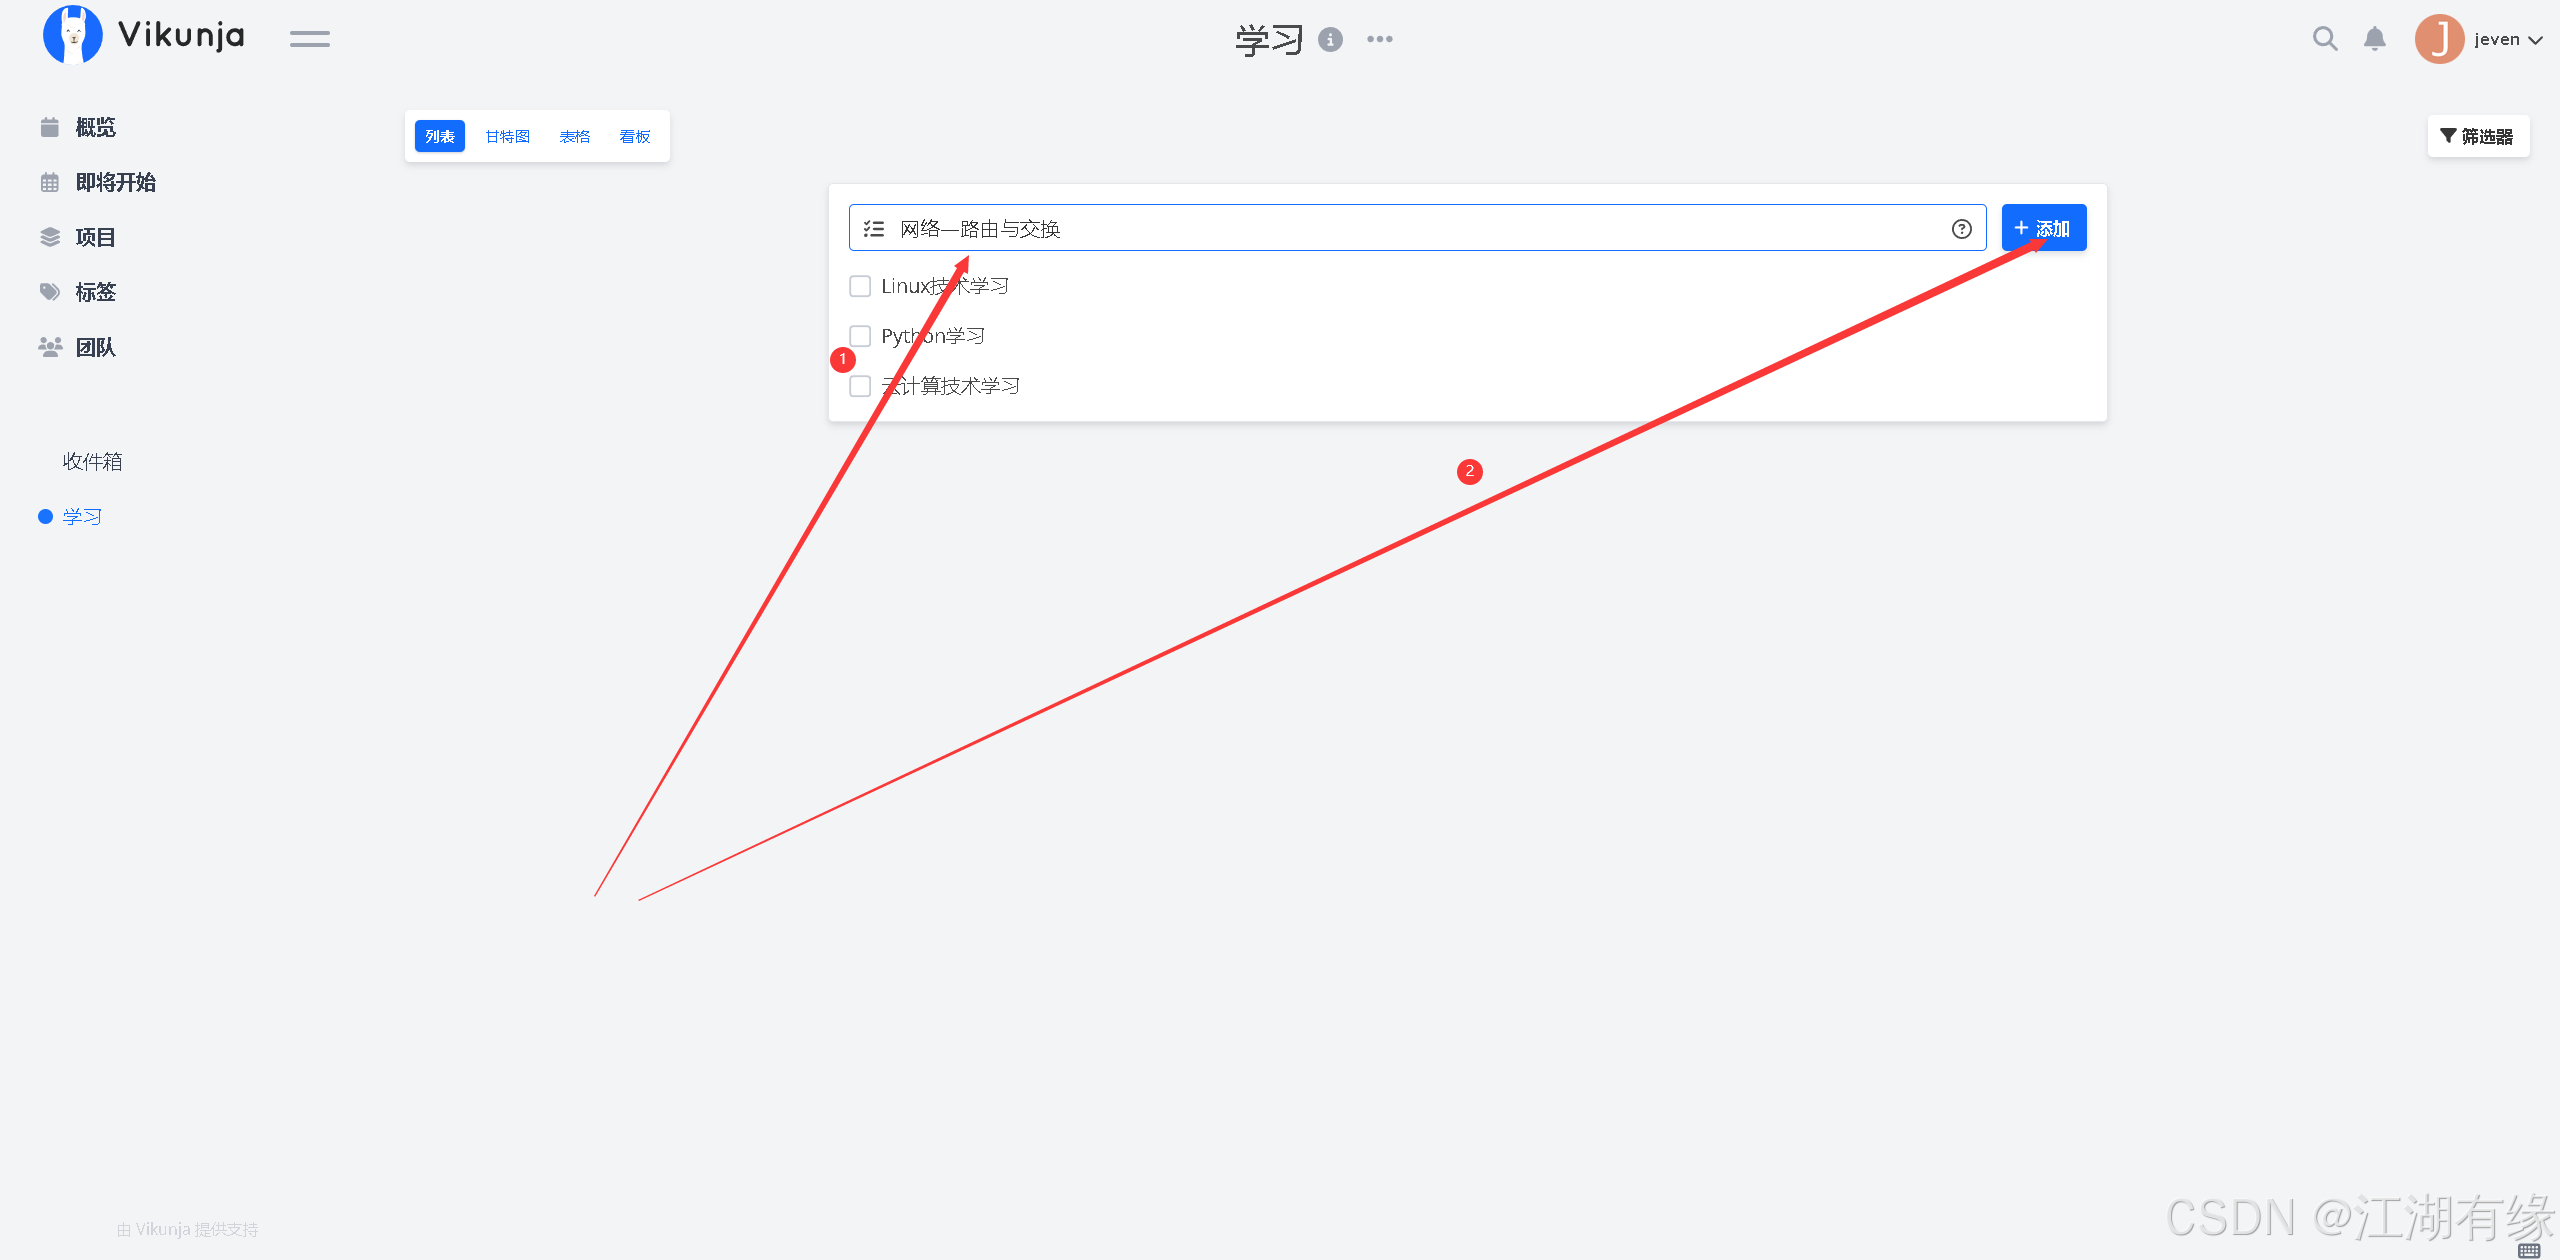Open the three-dots project options menu
Image resolution: width=2560 pixels, height=1260 pixels.
point(1380,39)
